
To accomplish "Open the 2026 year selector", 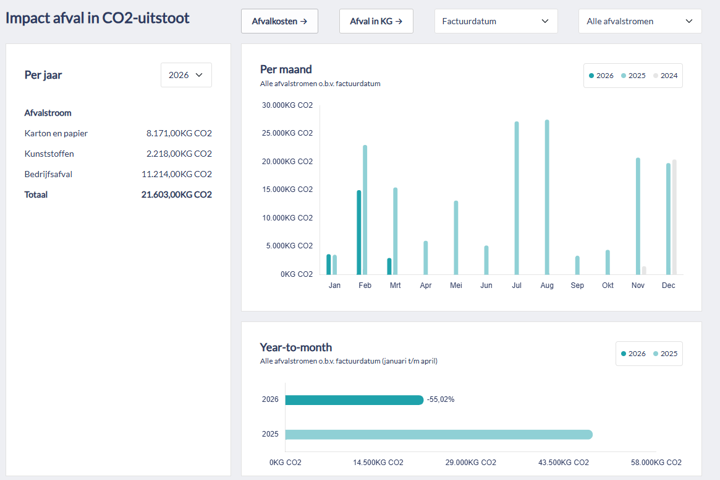I will point(186,75).
